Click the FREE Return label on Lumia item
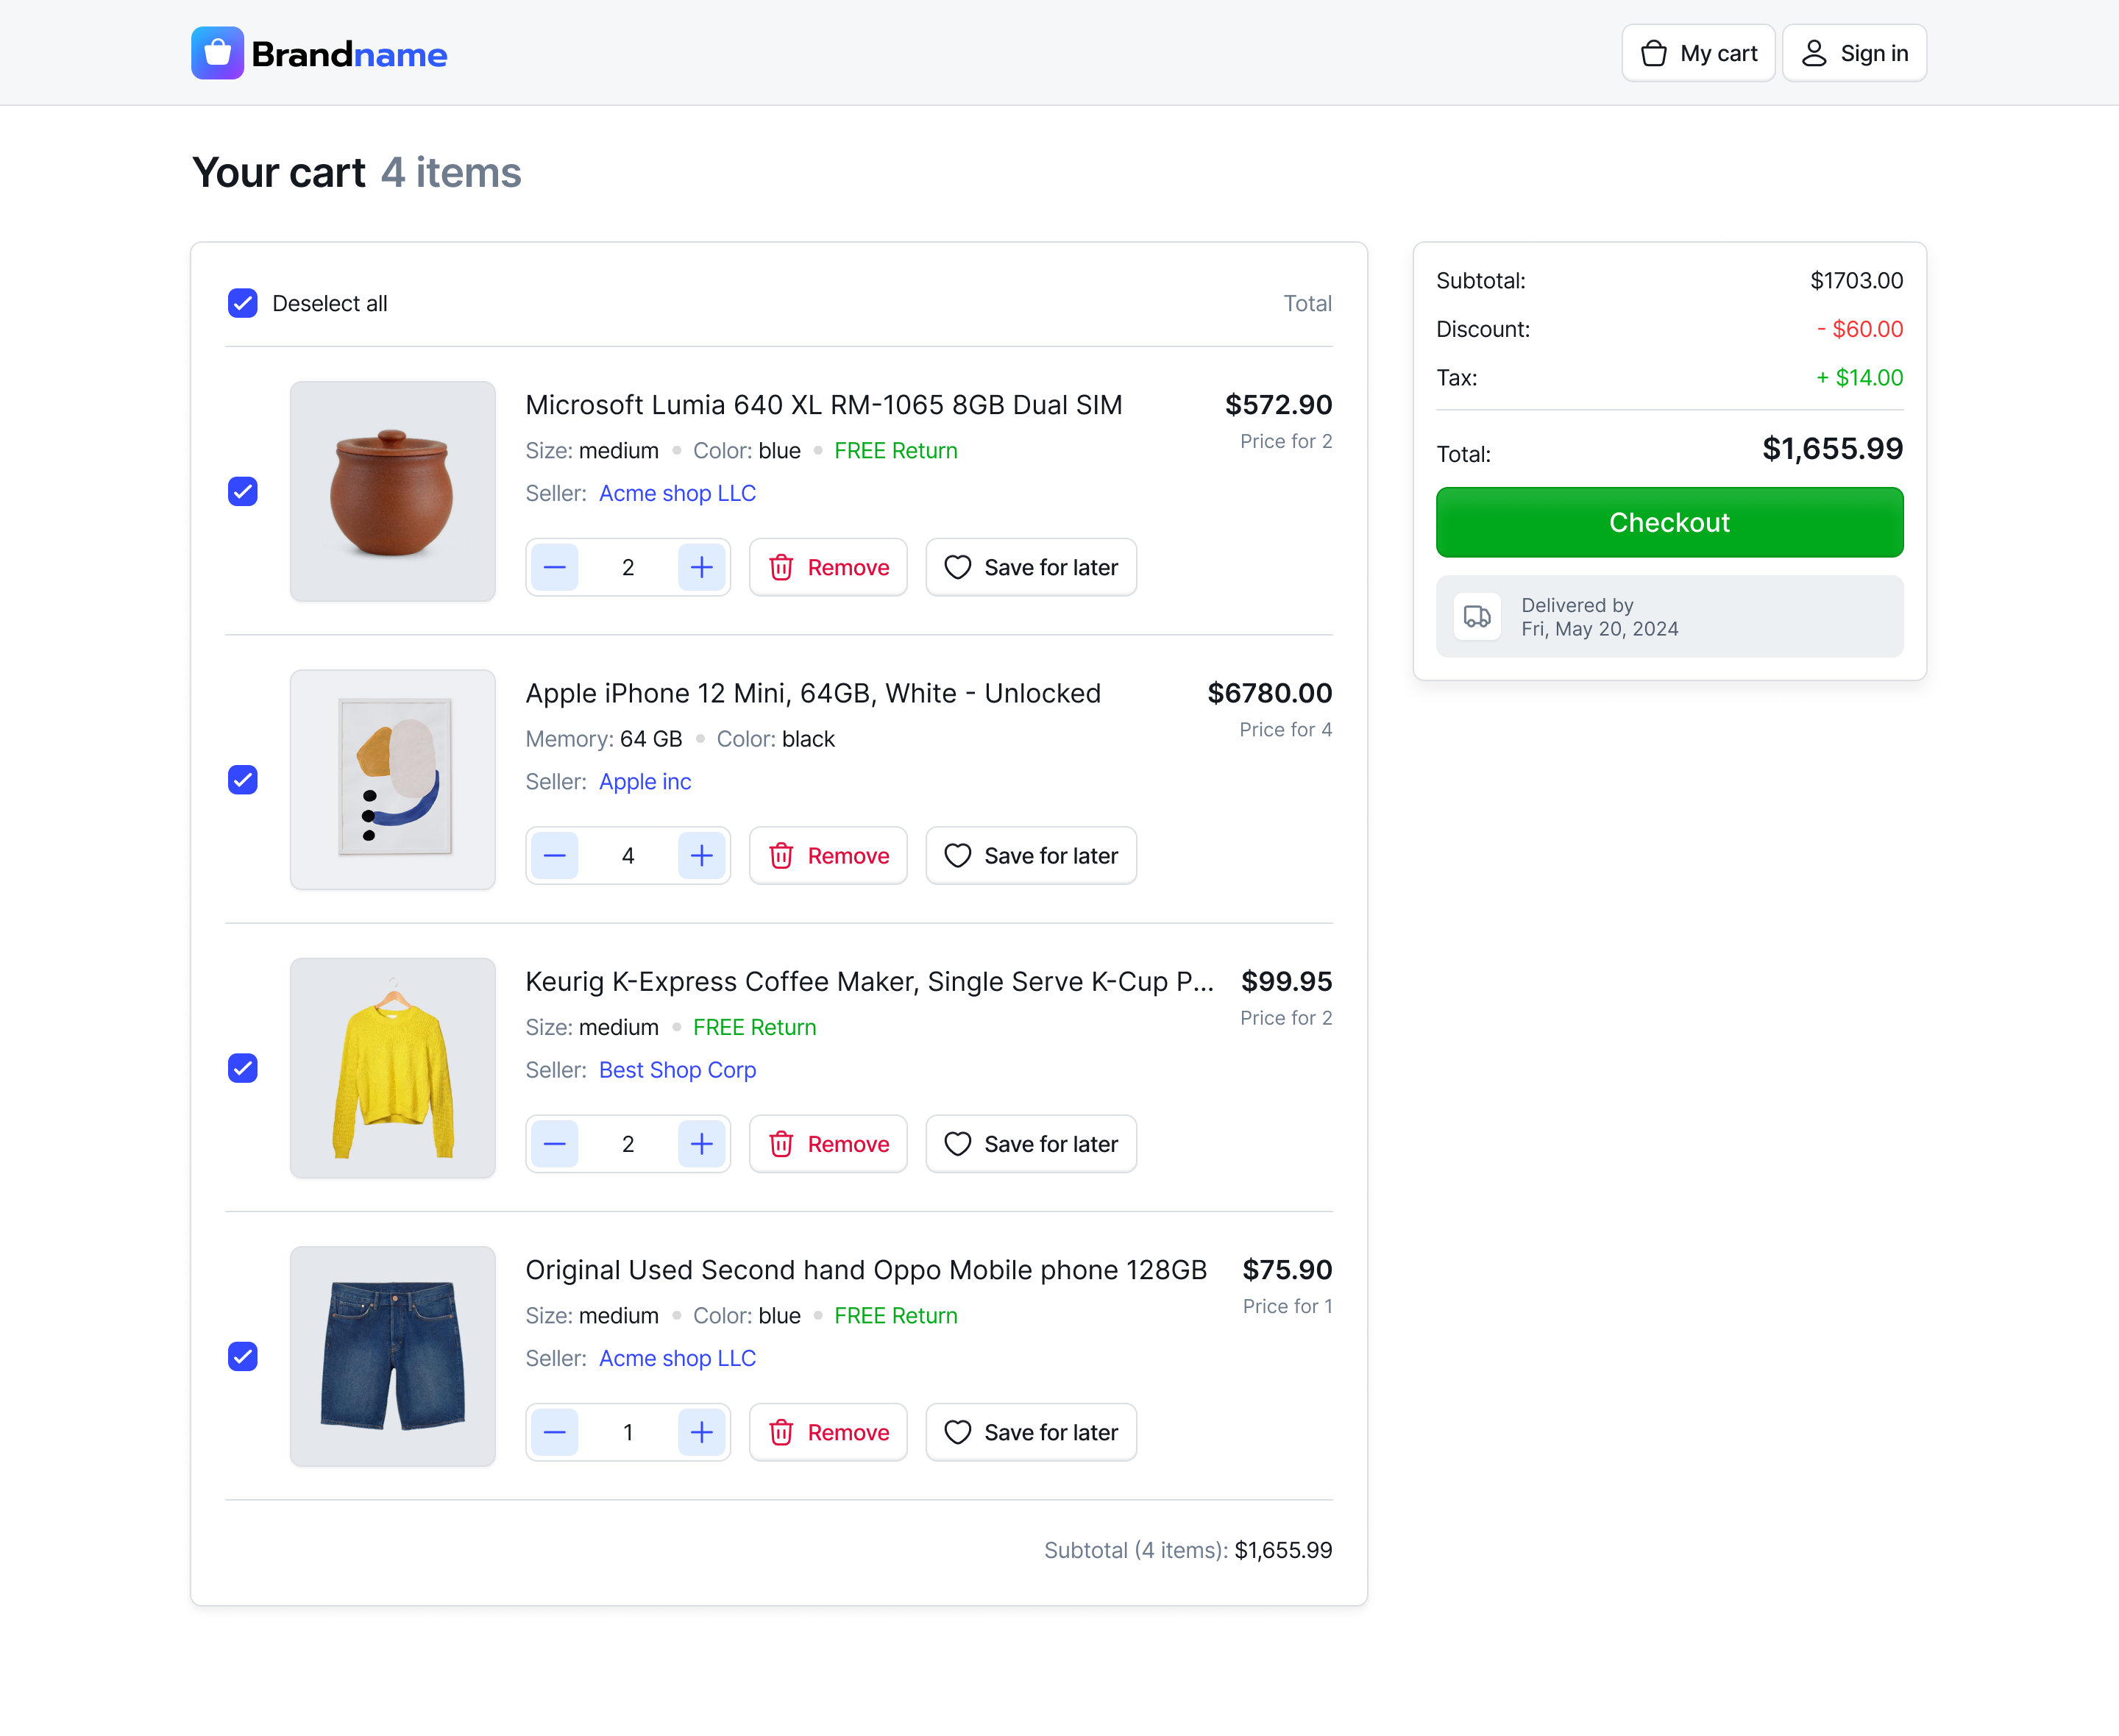2119x1736 pixels. 896,451
